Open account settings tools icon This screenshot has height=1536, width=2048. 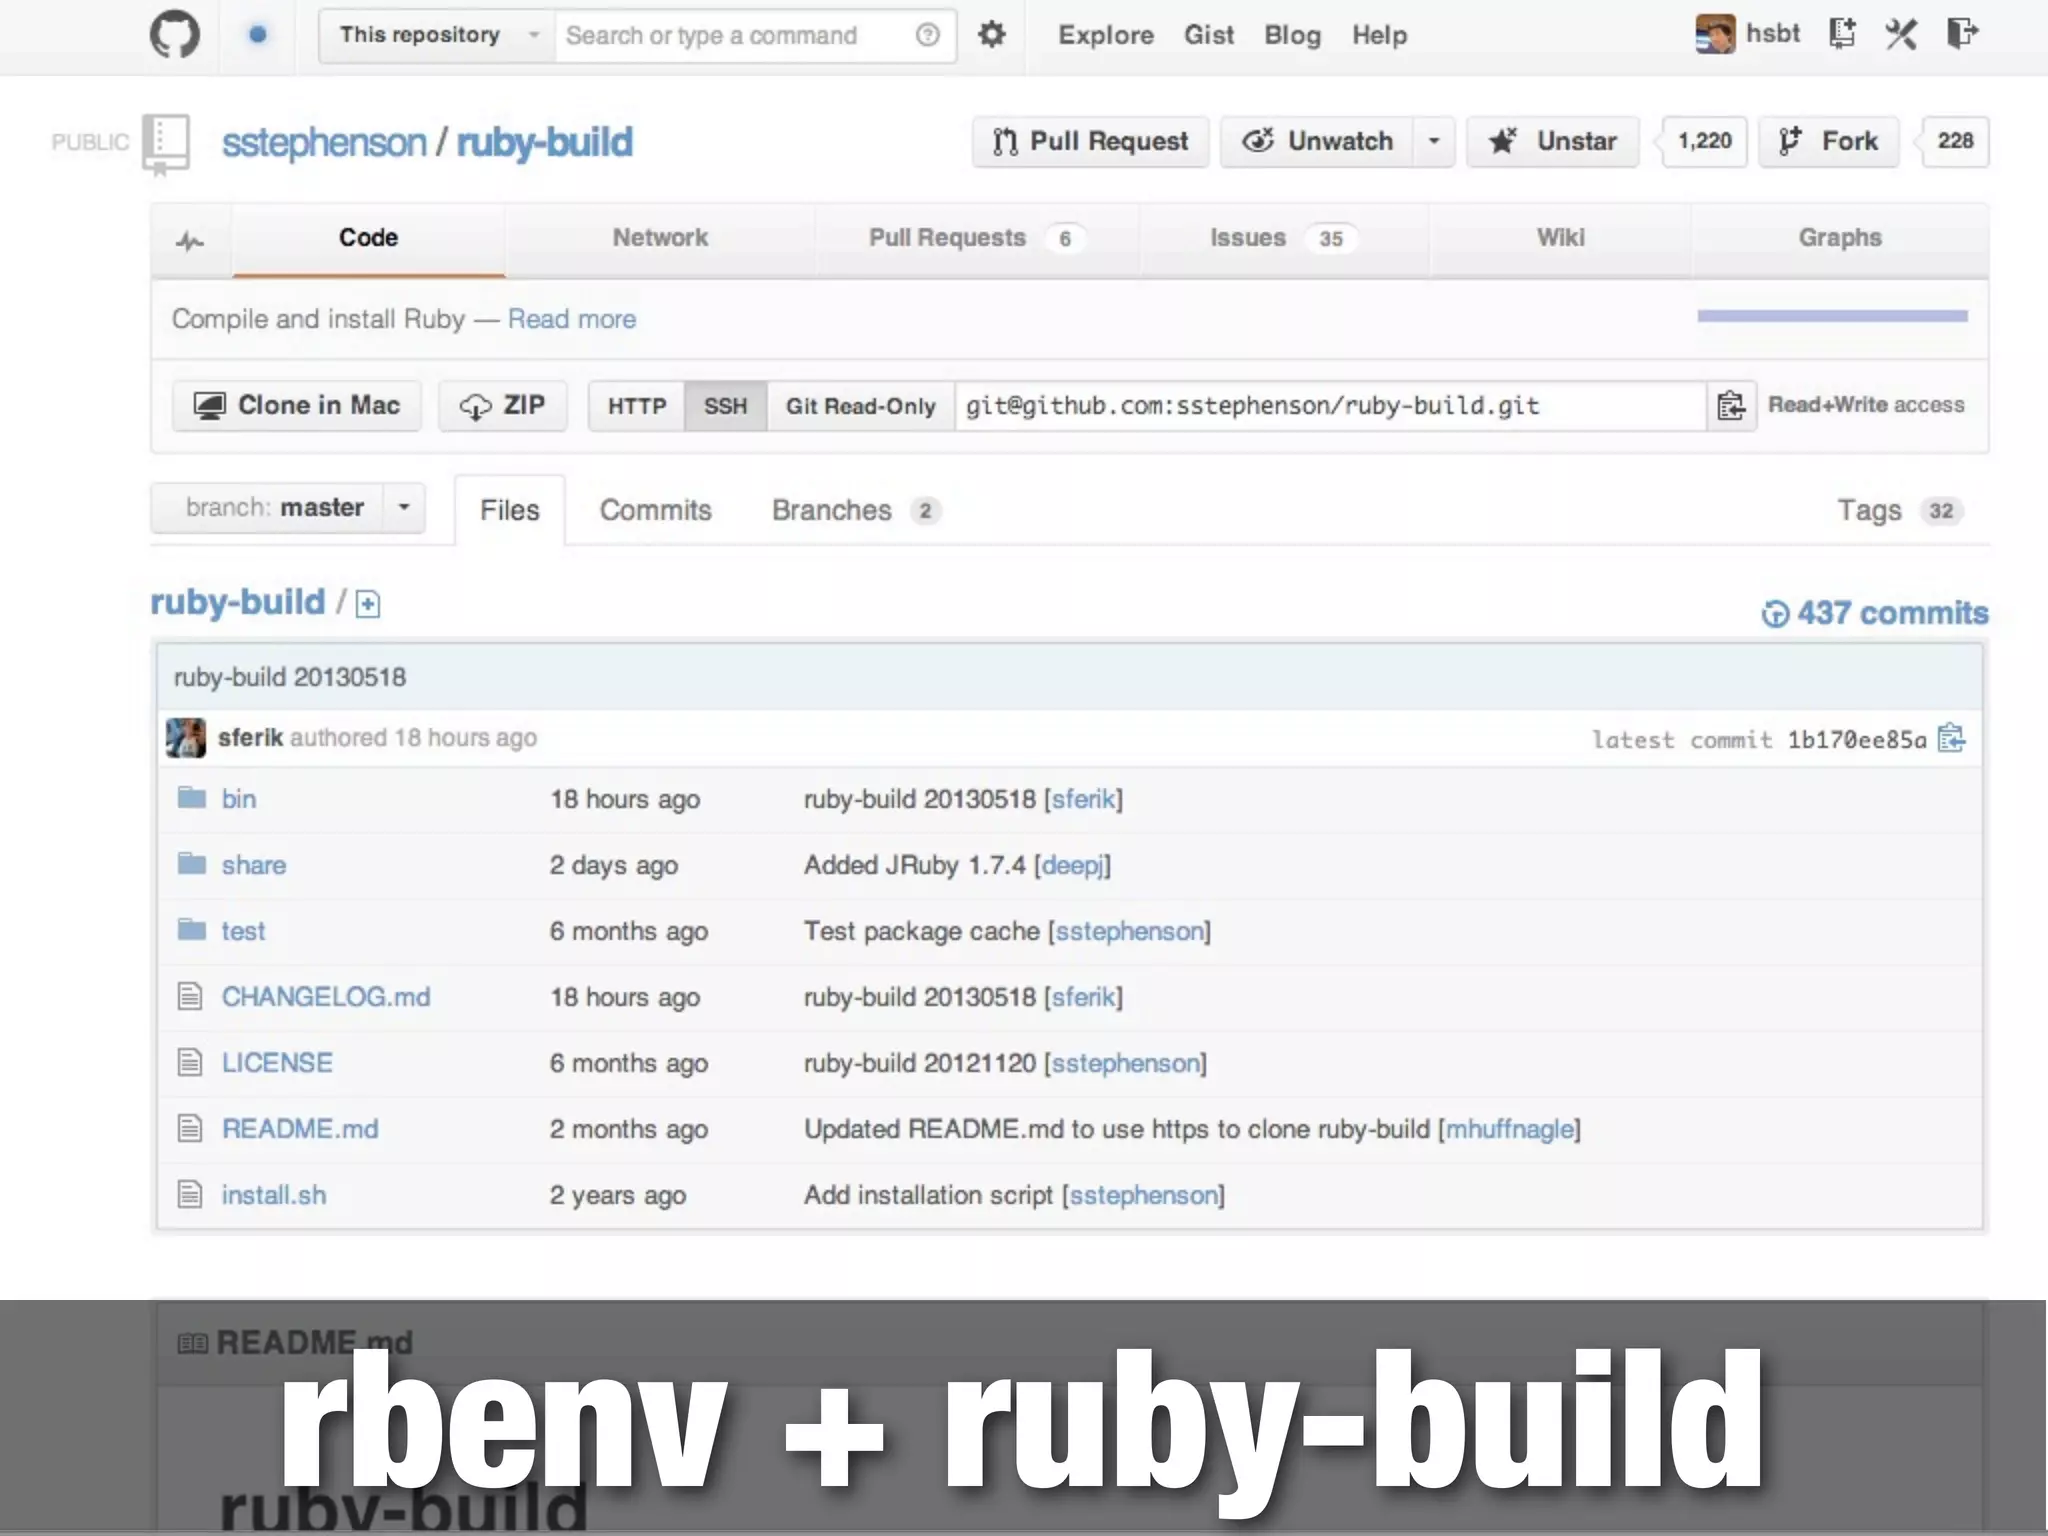click(1901, 34)
